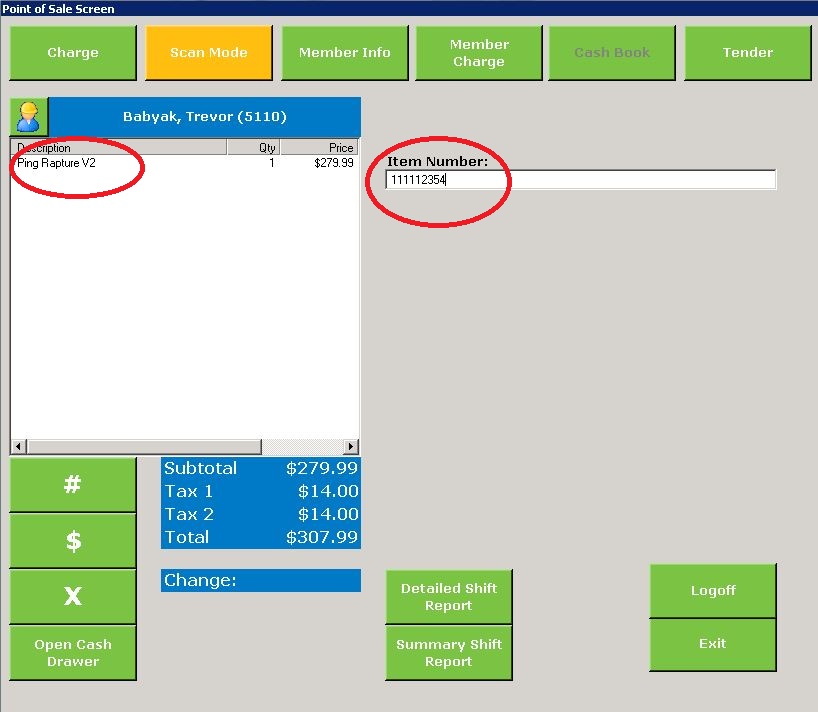Click the Subtotal $279.99 line

[261, 468]
